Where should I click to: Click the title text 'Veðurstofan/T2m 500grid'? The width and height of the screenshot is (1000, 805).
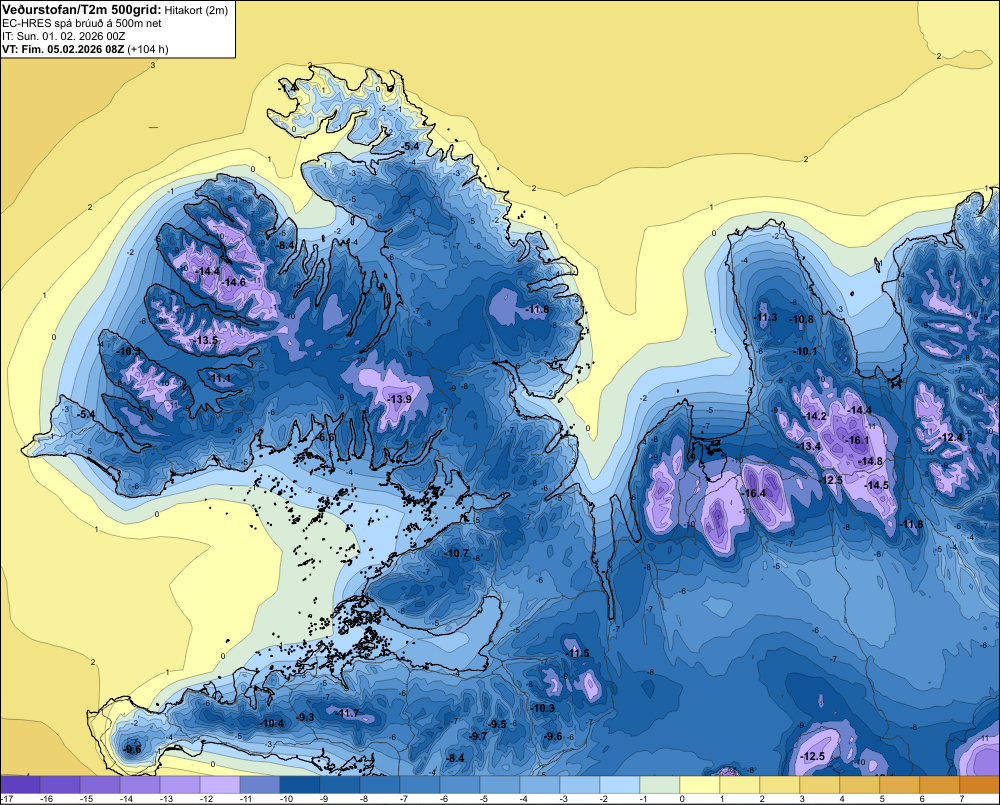tap(82, 10)
